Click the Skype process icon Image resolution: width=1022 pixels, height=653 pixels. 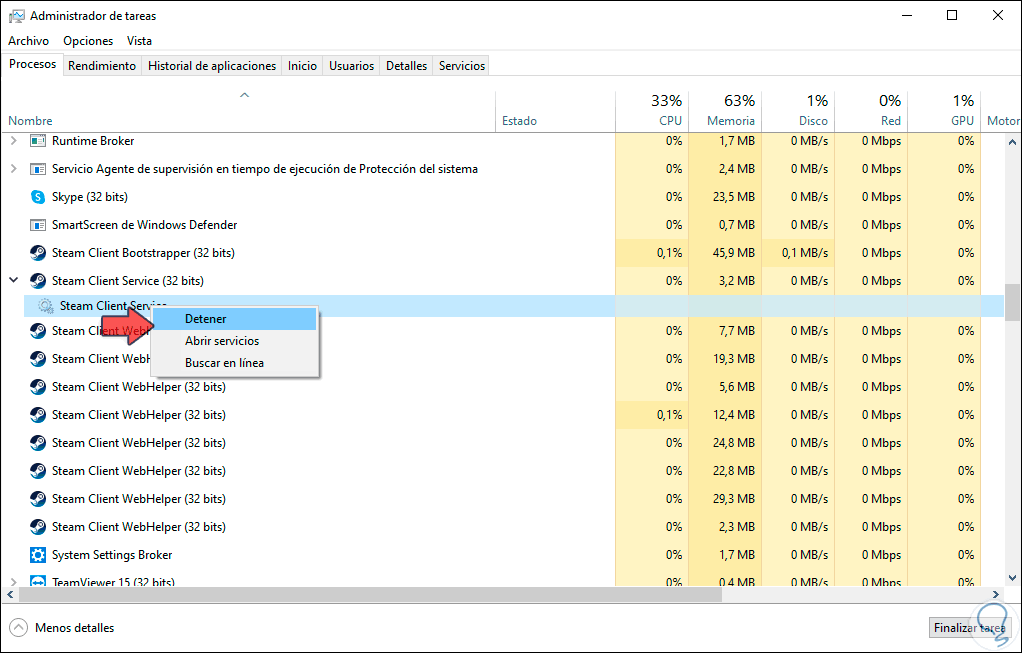pyautogui.click(x=38, y=197)
